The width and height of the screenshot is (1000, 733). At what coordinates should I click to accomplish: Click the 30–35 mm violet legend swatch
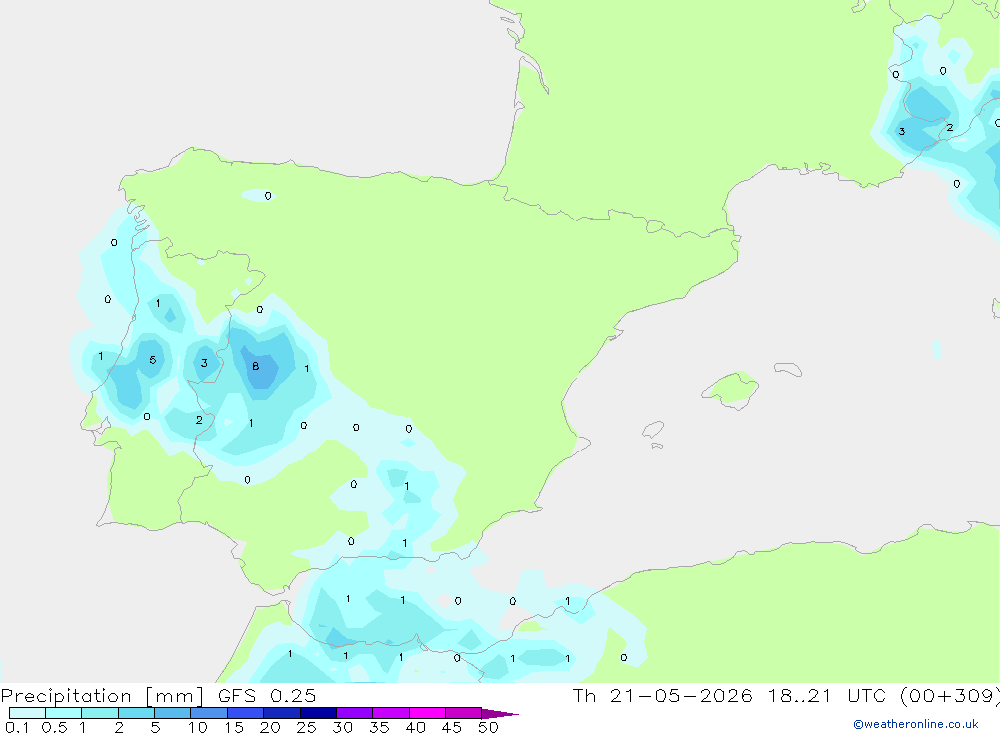tap(354, 713)
